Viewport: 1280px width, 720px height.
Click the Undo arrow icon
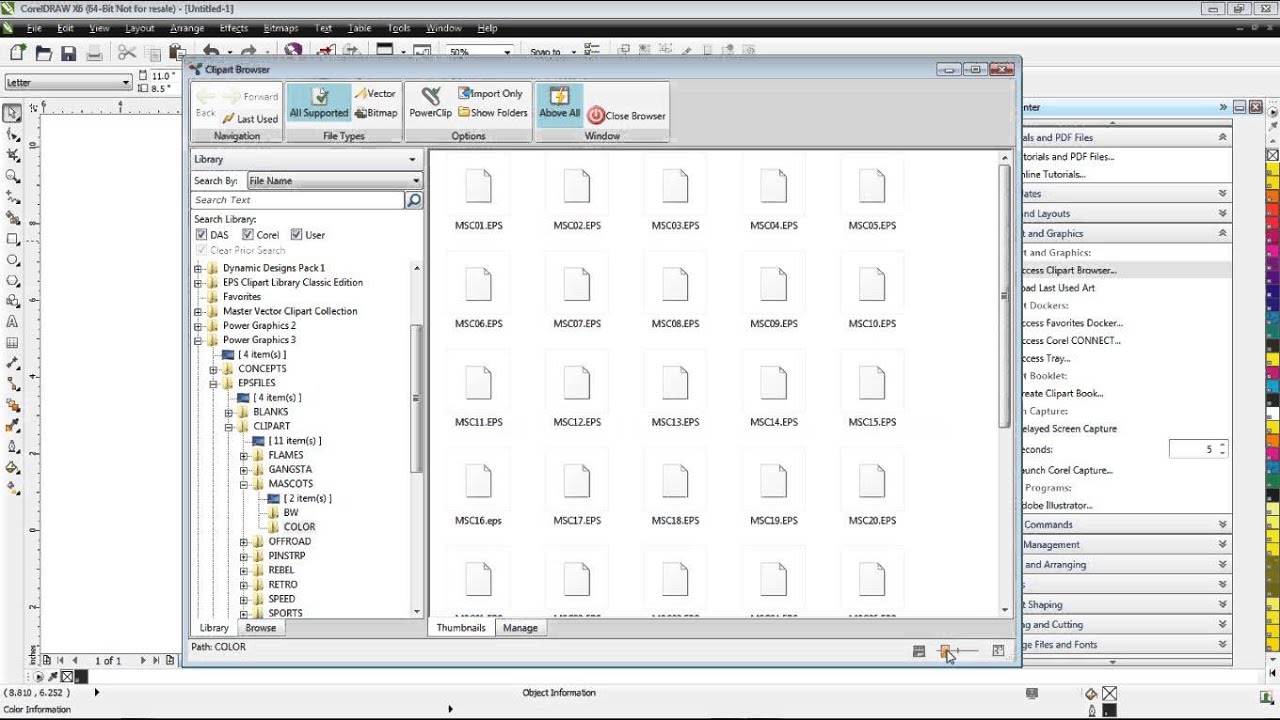pyautogui.click(x=210, y=53)
